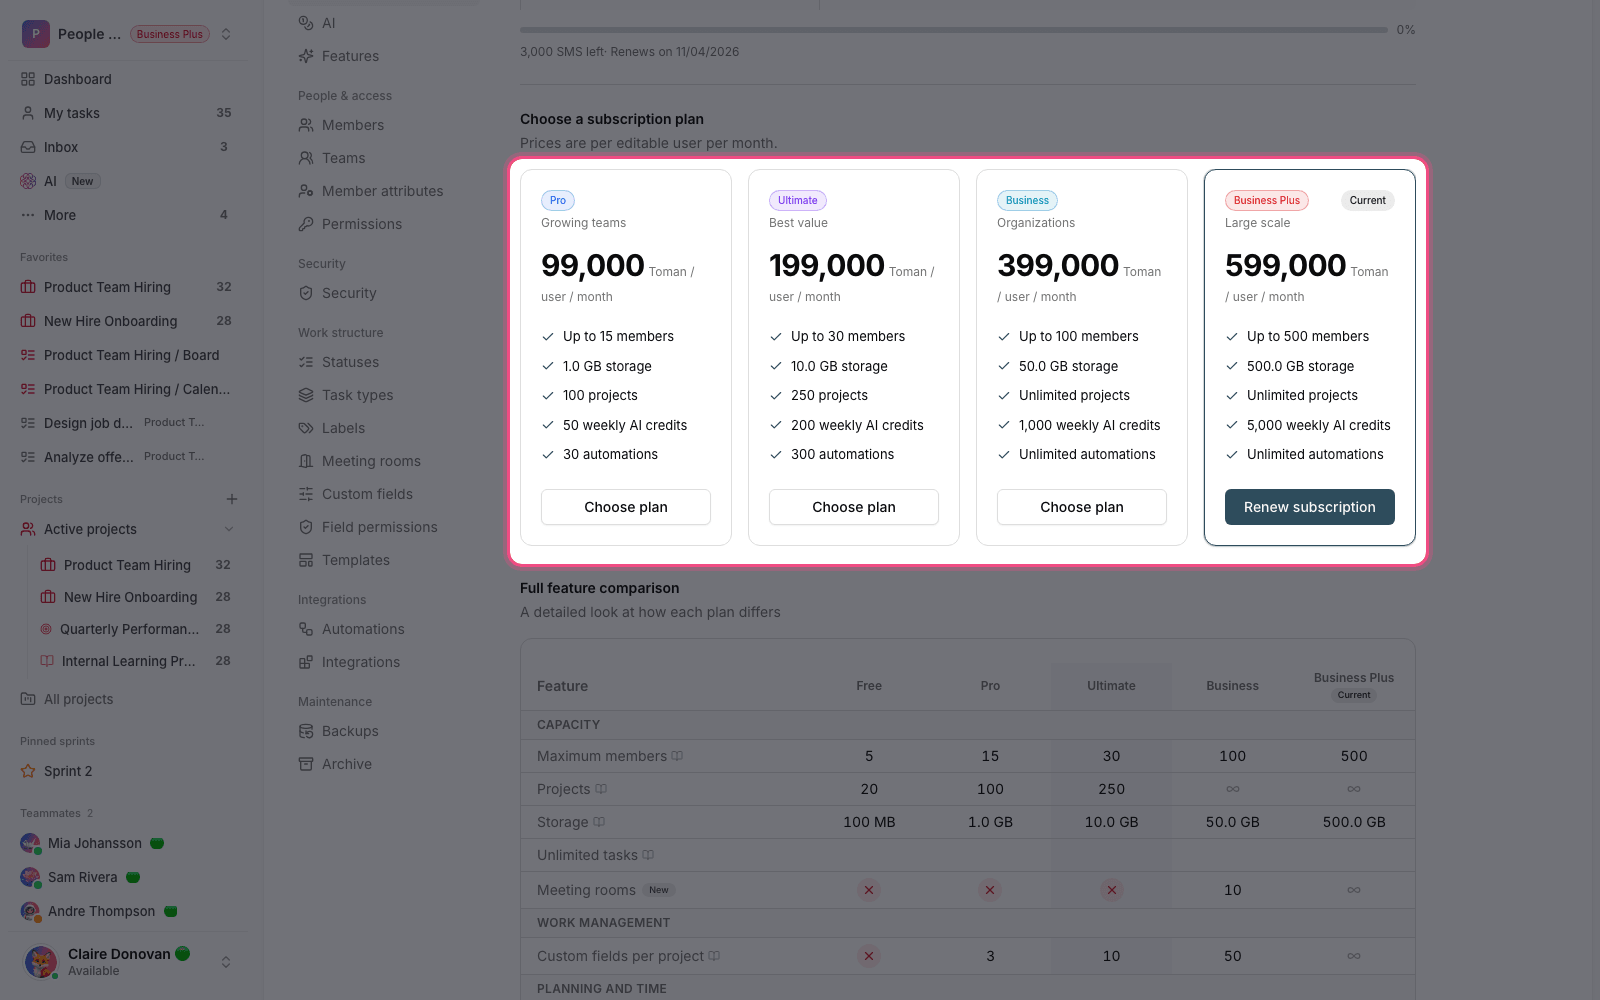1600x1000 pixels.
Task: Collapse the Active projects list
Action: (x=229, y=529)
